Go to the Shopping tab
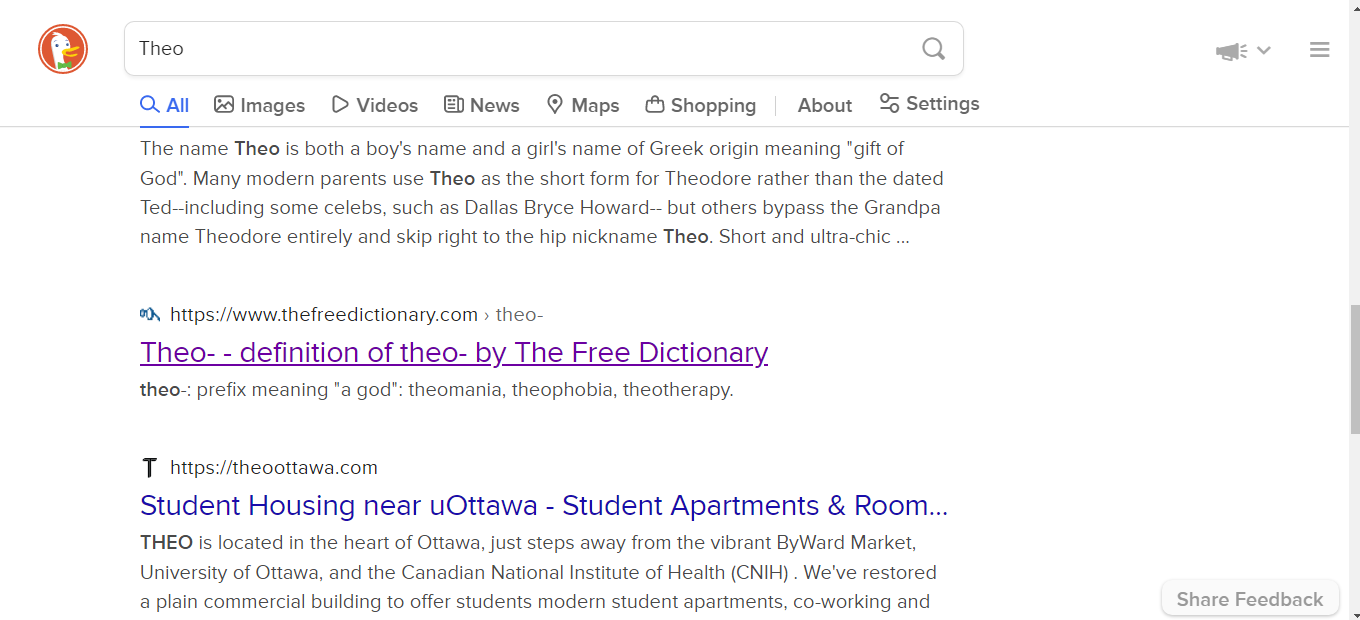Screen dimensions: 1360x620 (x=701, y=105)
